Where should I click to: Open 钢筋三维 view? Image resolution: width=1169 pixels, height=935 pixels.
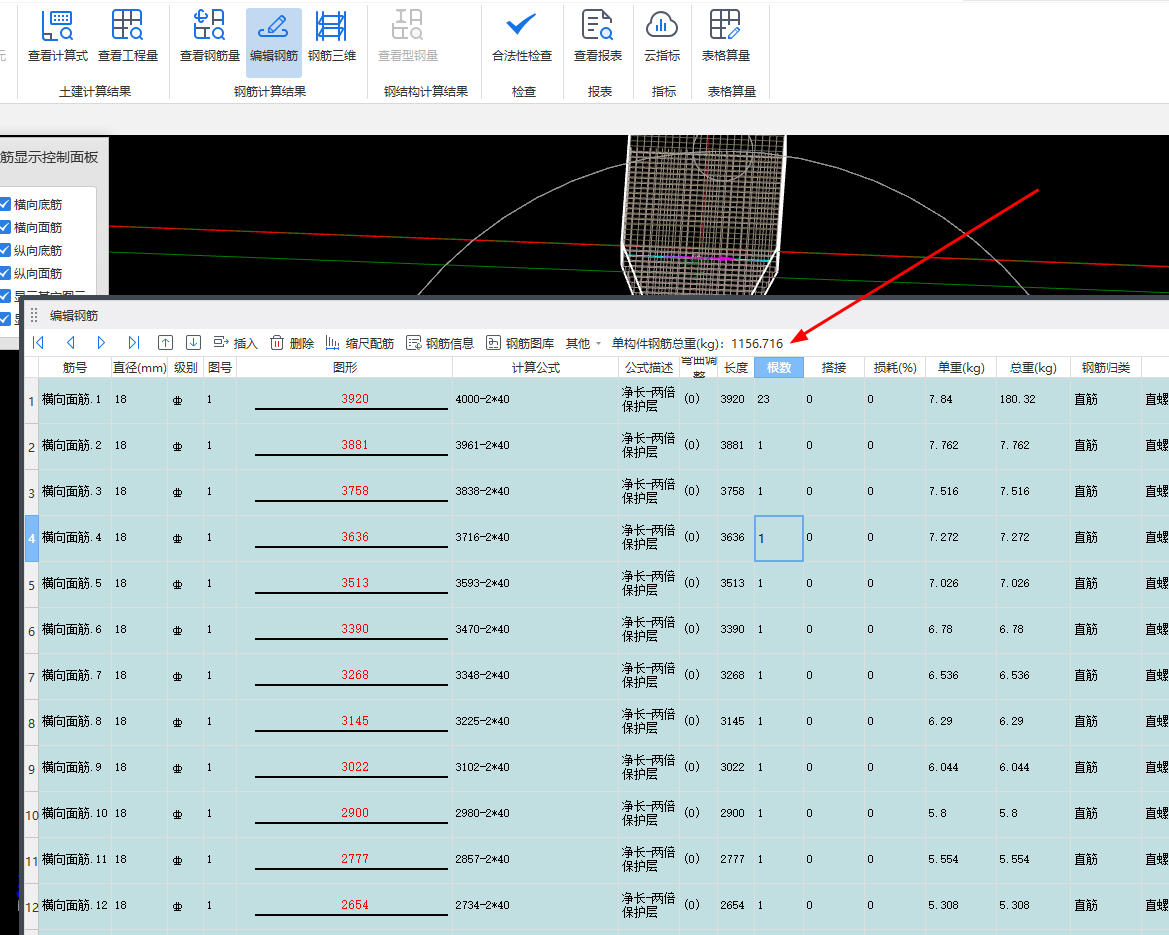pos(332,36)
